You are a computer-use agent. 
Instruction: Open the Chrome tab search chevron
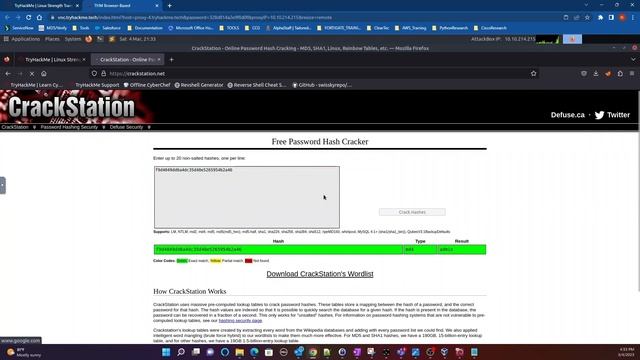[586, 5]
